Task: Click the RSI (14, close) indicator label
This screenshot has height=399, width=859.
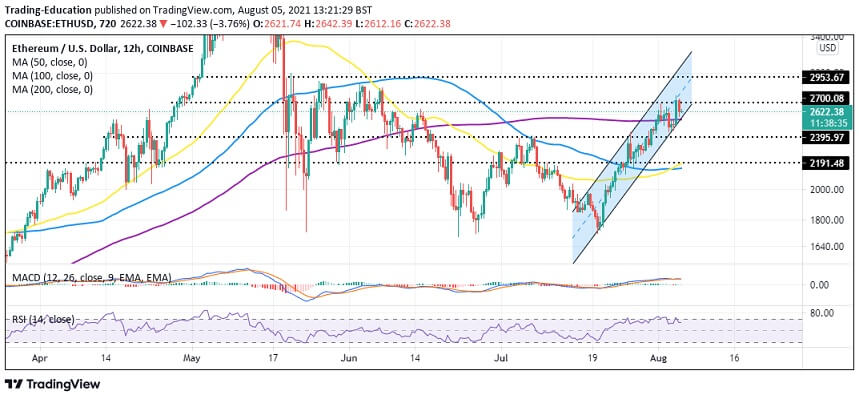Action: point(43,319)
